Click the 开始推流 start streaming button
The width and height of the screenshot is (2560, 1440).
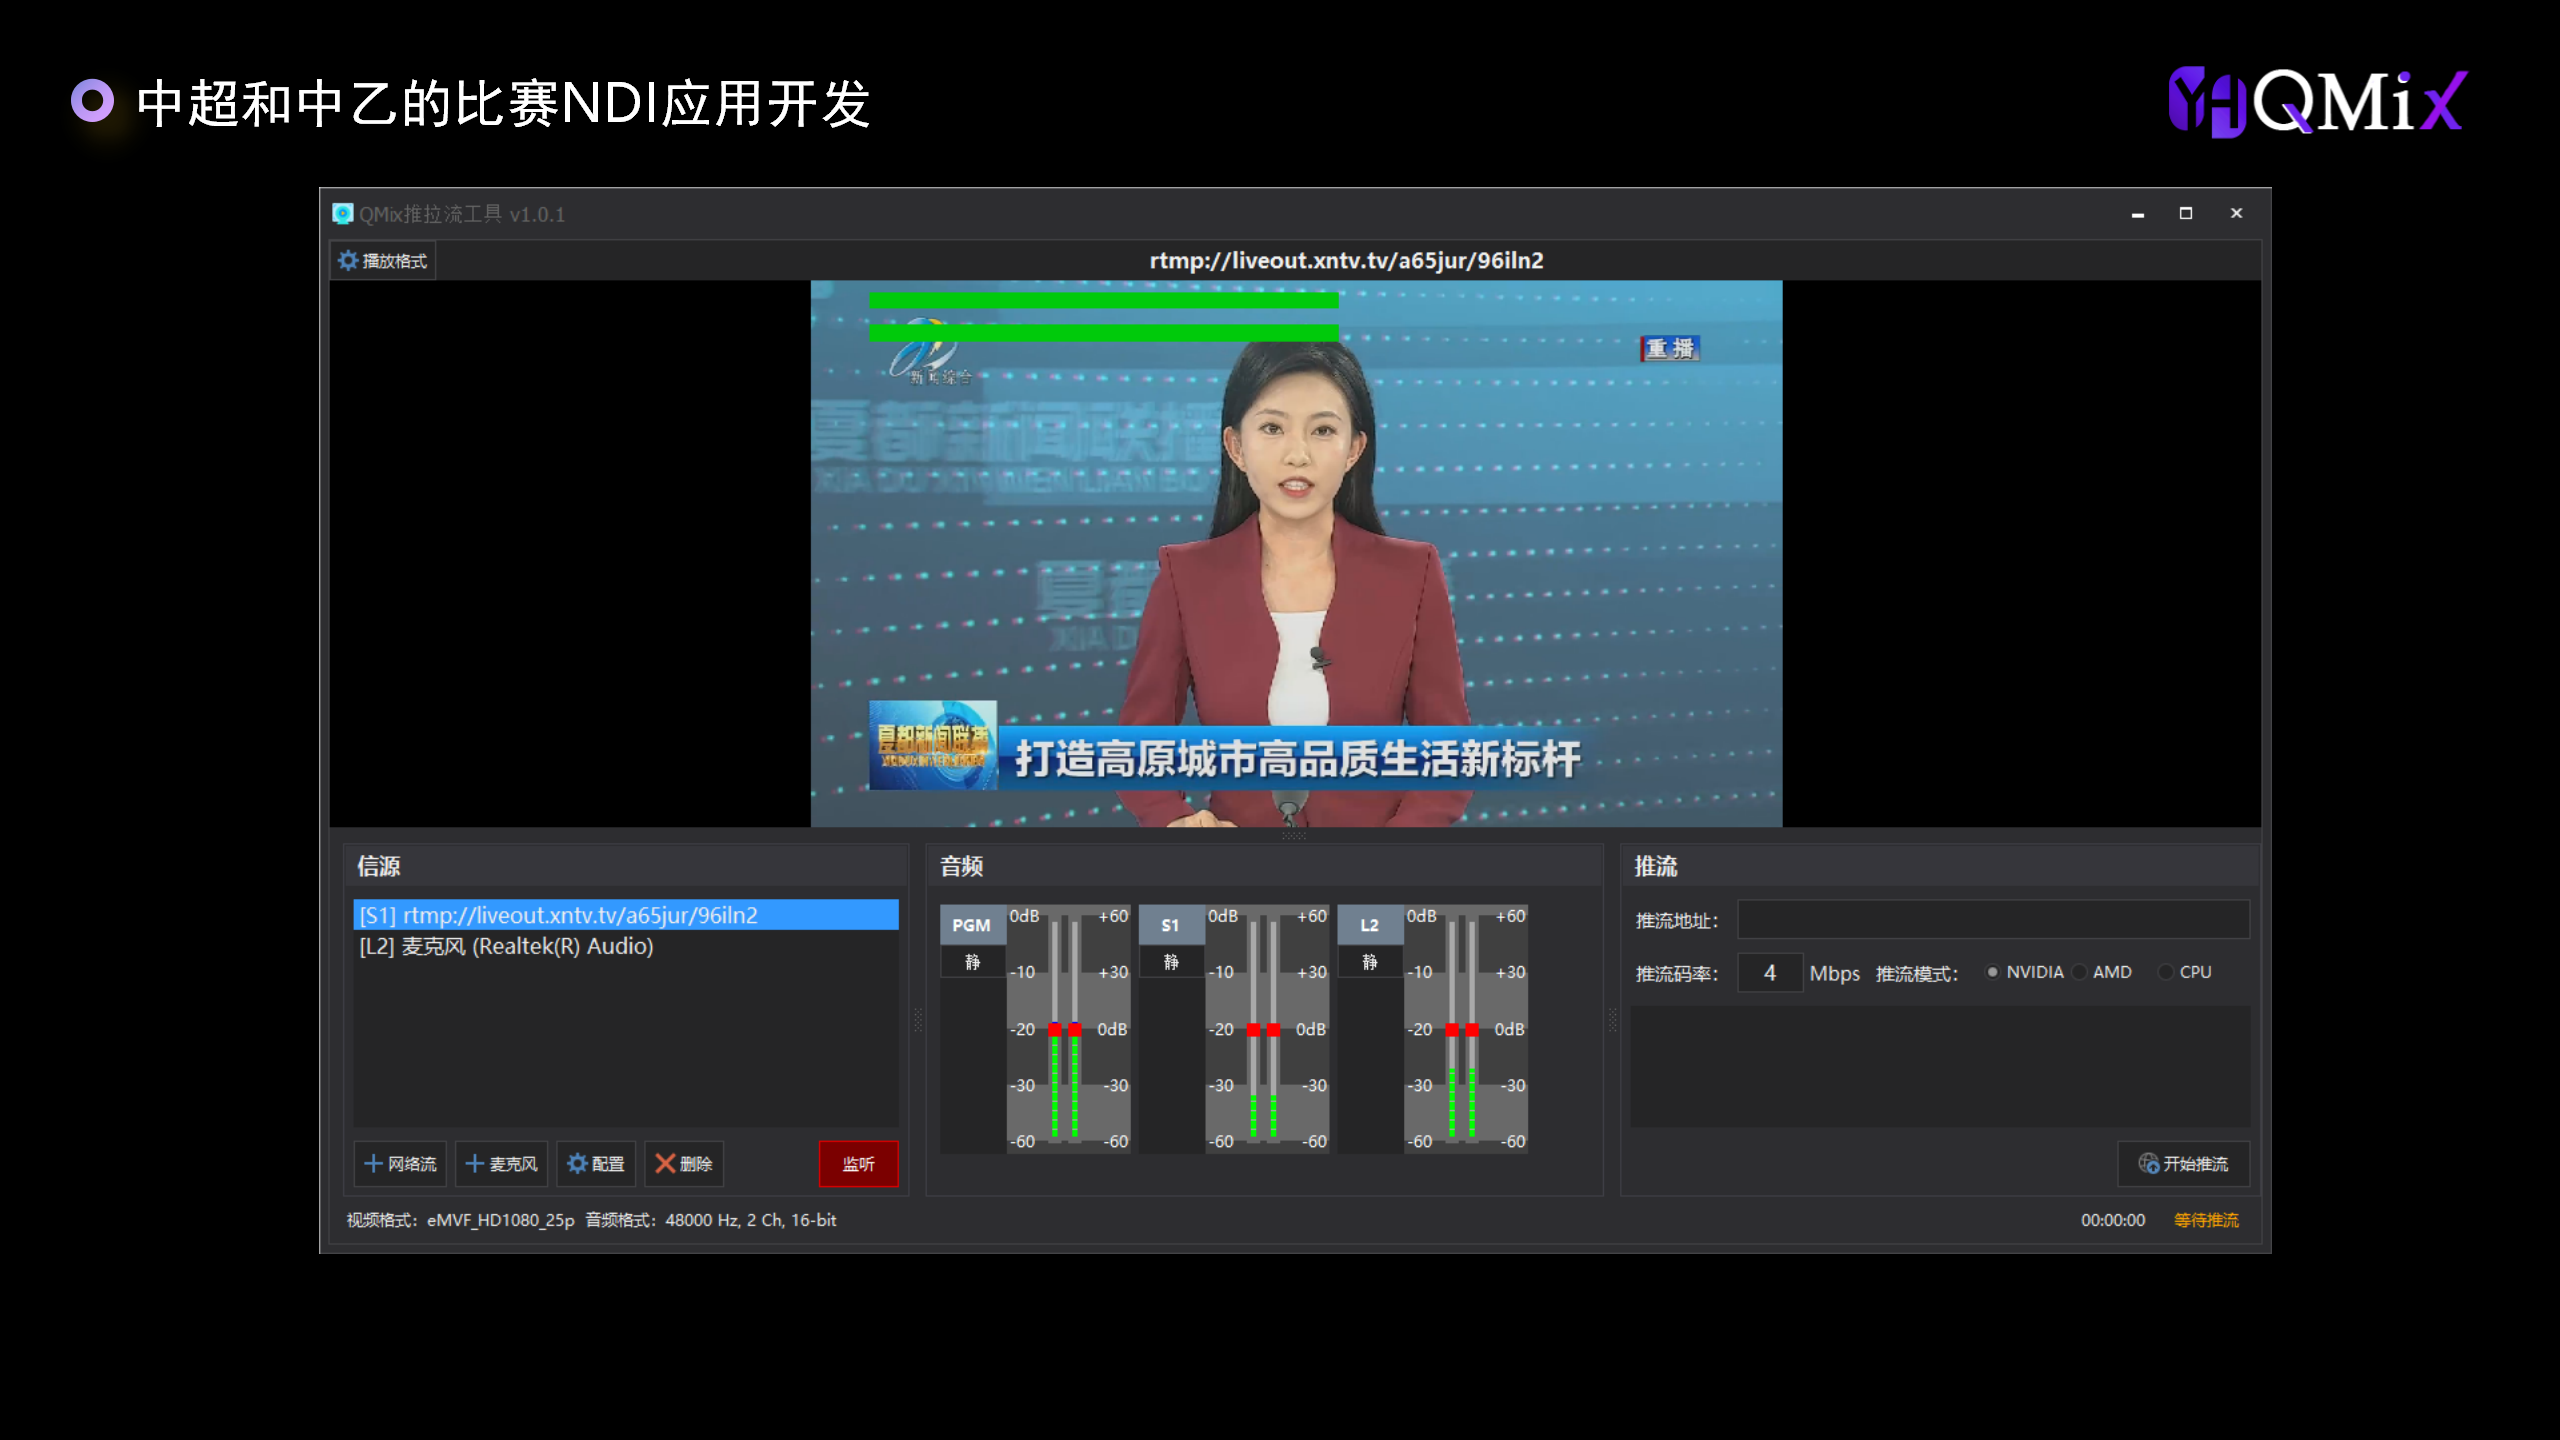(2183, 1164)
